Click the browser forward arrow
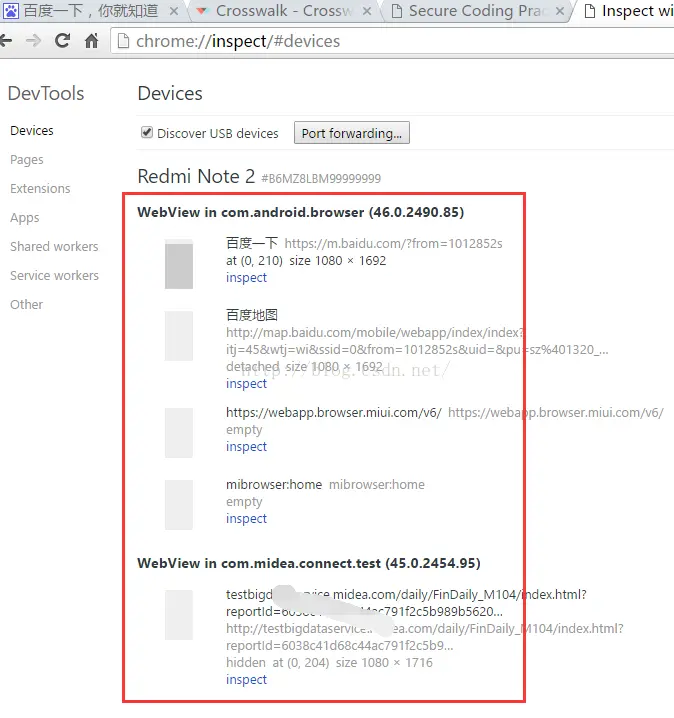Viewport: 674px width, 718px height. 33,41
